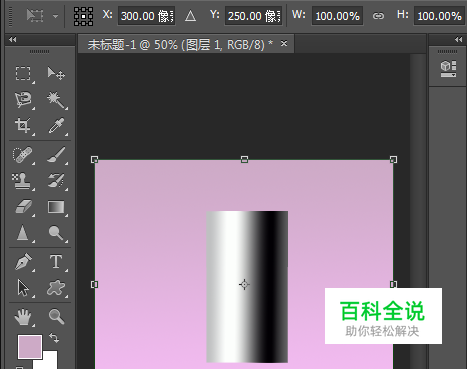Open the tool preset picker dropdown arrow
467x369 pixels.
click(55, 16)
